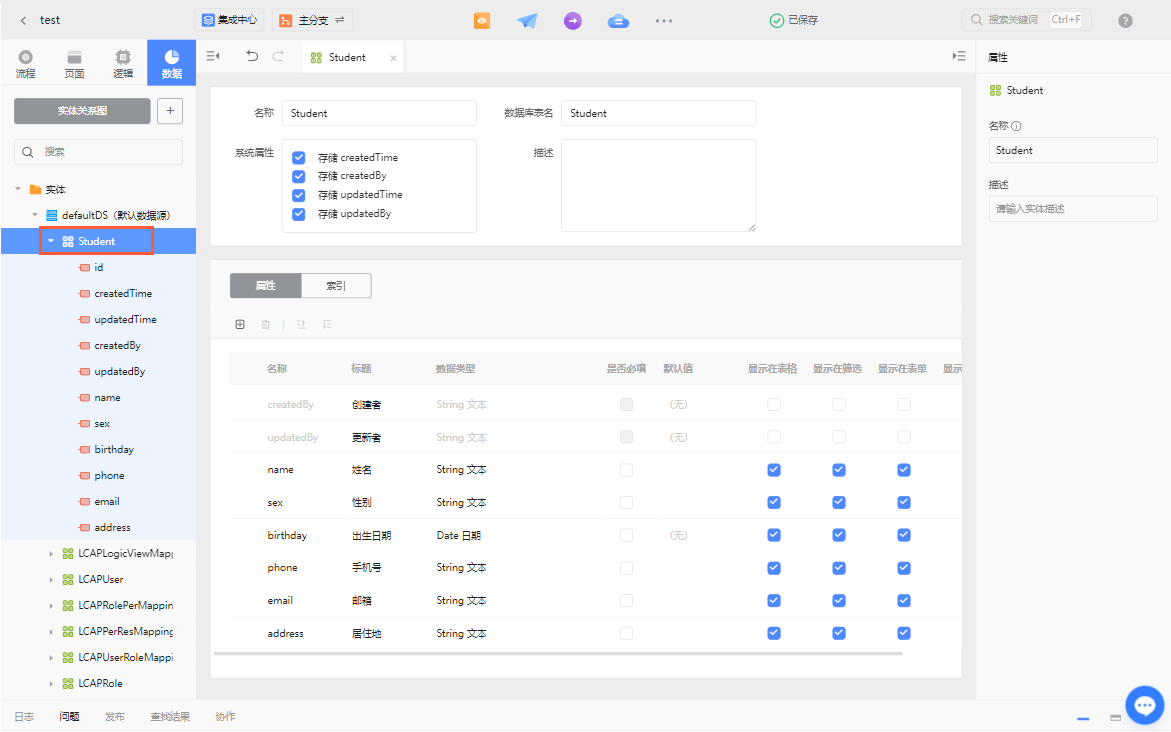Click the orange preview eye icon
Screen dimensions: 1171x732
click(x=482, y=21)
